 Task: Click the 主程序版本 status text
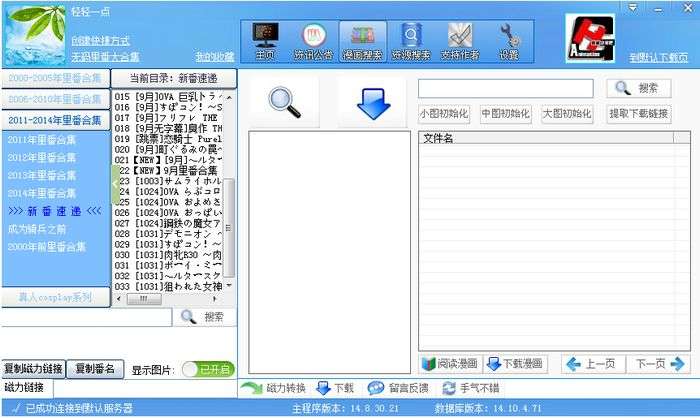click(x=345, y=408)
